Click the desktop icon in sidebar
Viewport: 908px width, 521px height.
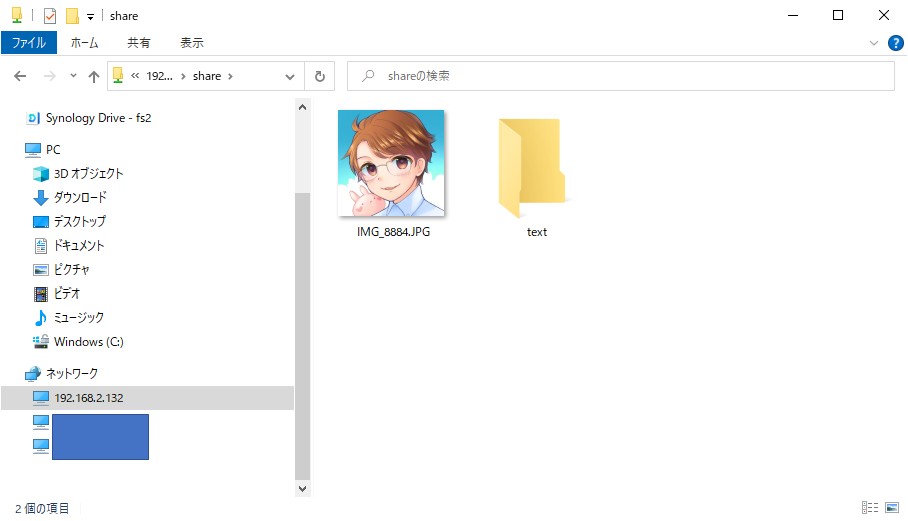[x=41, y=222]
